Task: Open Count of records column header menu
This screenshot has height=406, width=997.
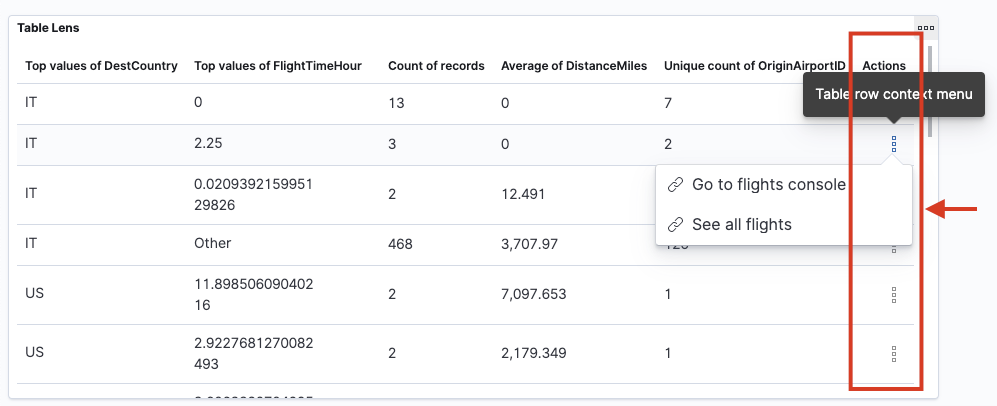Action: [x=436, y=66]
